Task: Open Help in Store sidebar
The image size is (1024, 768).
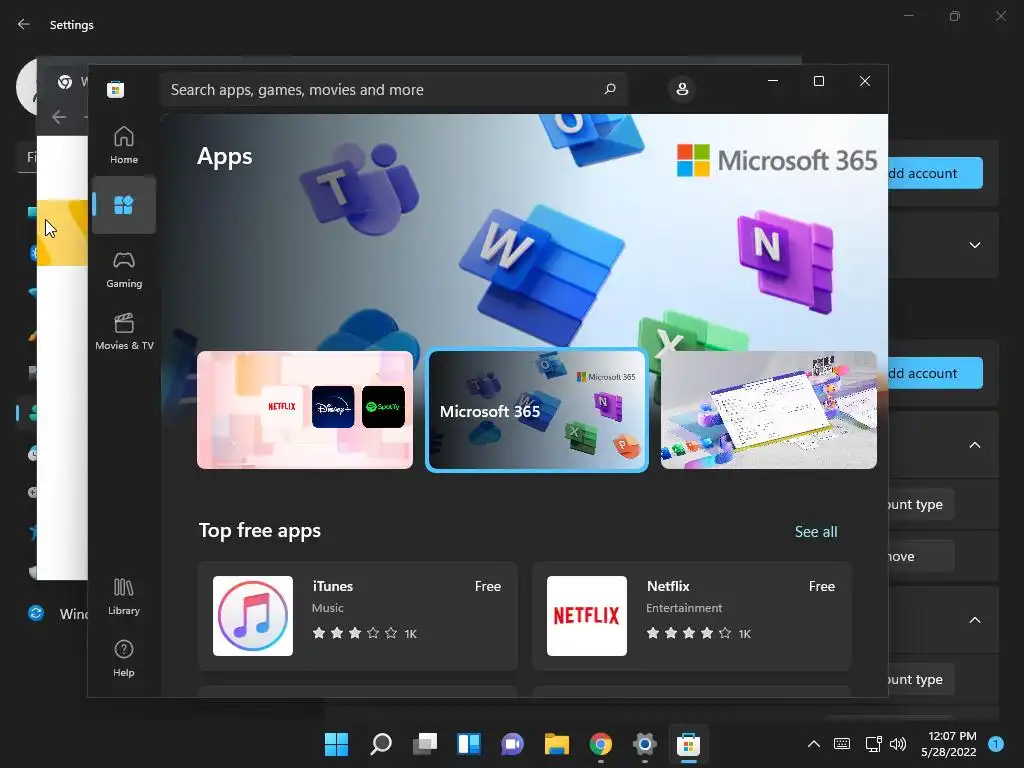Action: click(123, 658)
